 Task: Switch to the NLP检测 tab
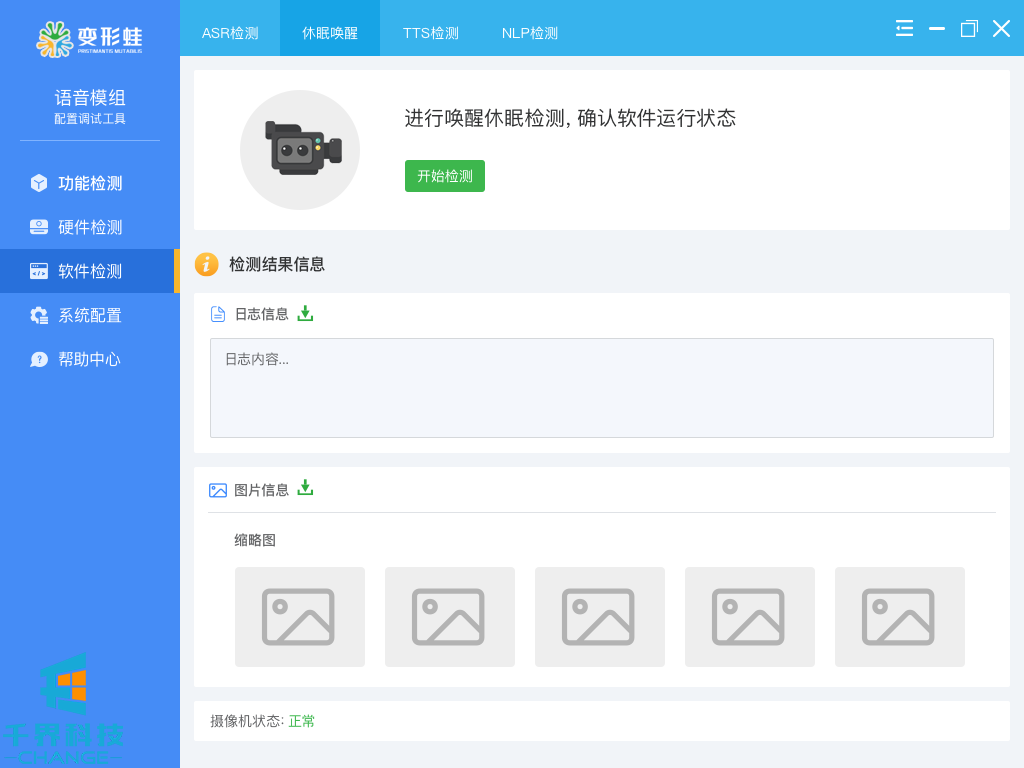point(530,33)
